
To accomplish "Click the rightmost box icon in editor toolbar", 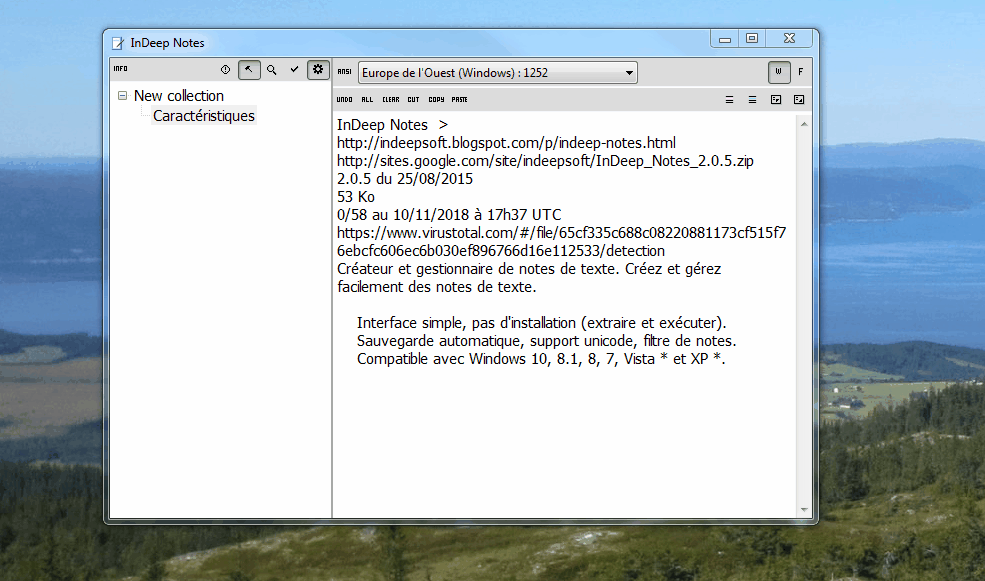I will pos(799,100).
